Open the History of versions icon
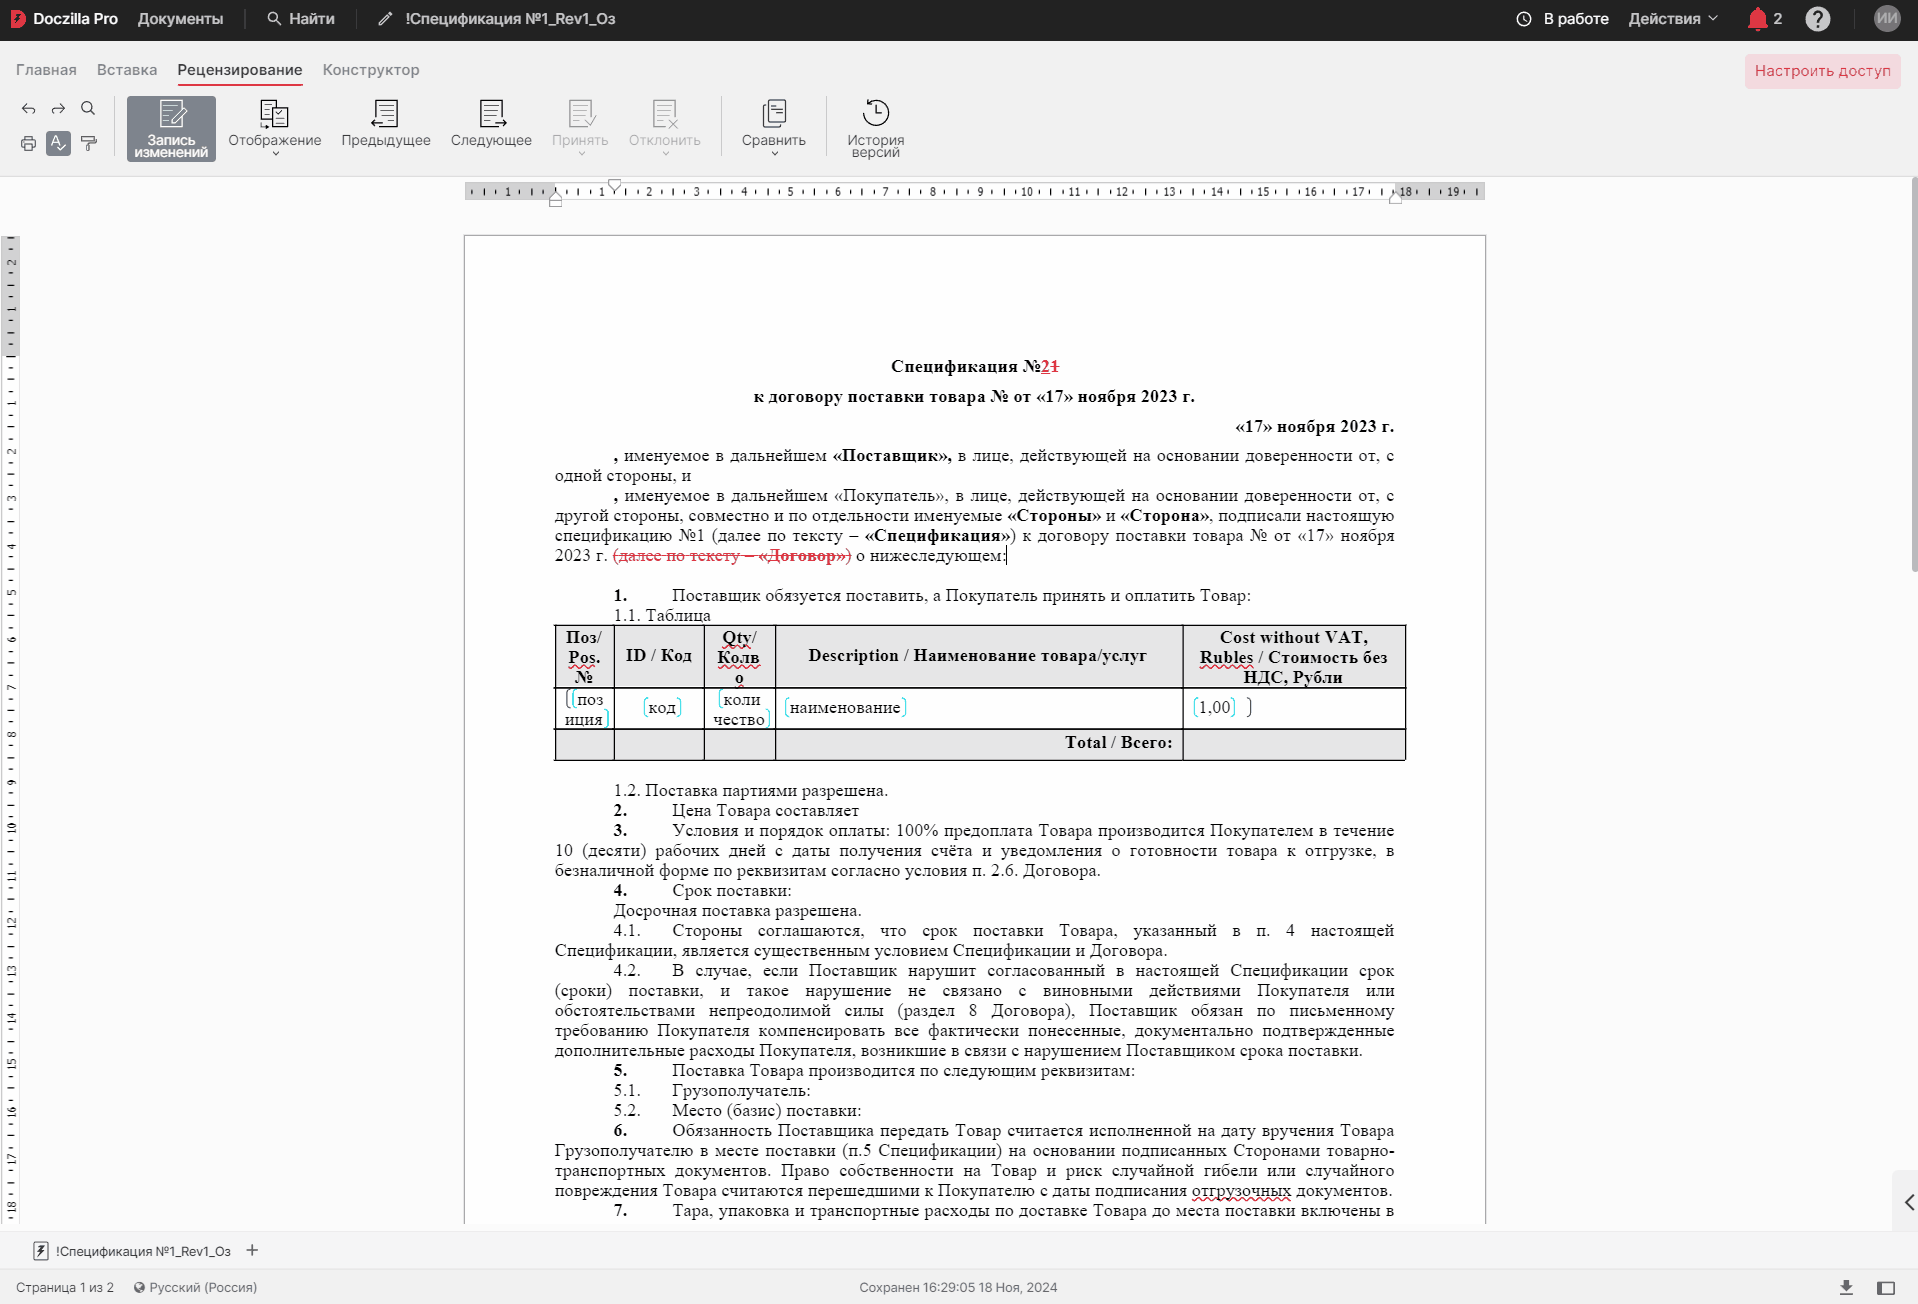 (875, 128)
